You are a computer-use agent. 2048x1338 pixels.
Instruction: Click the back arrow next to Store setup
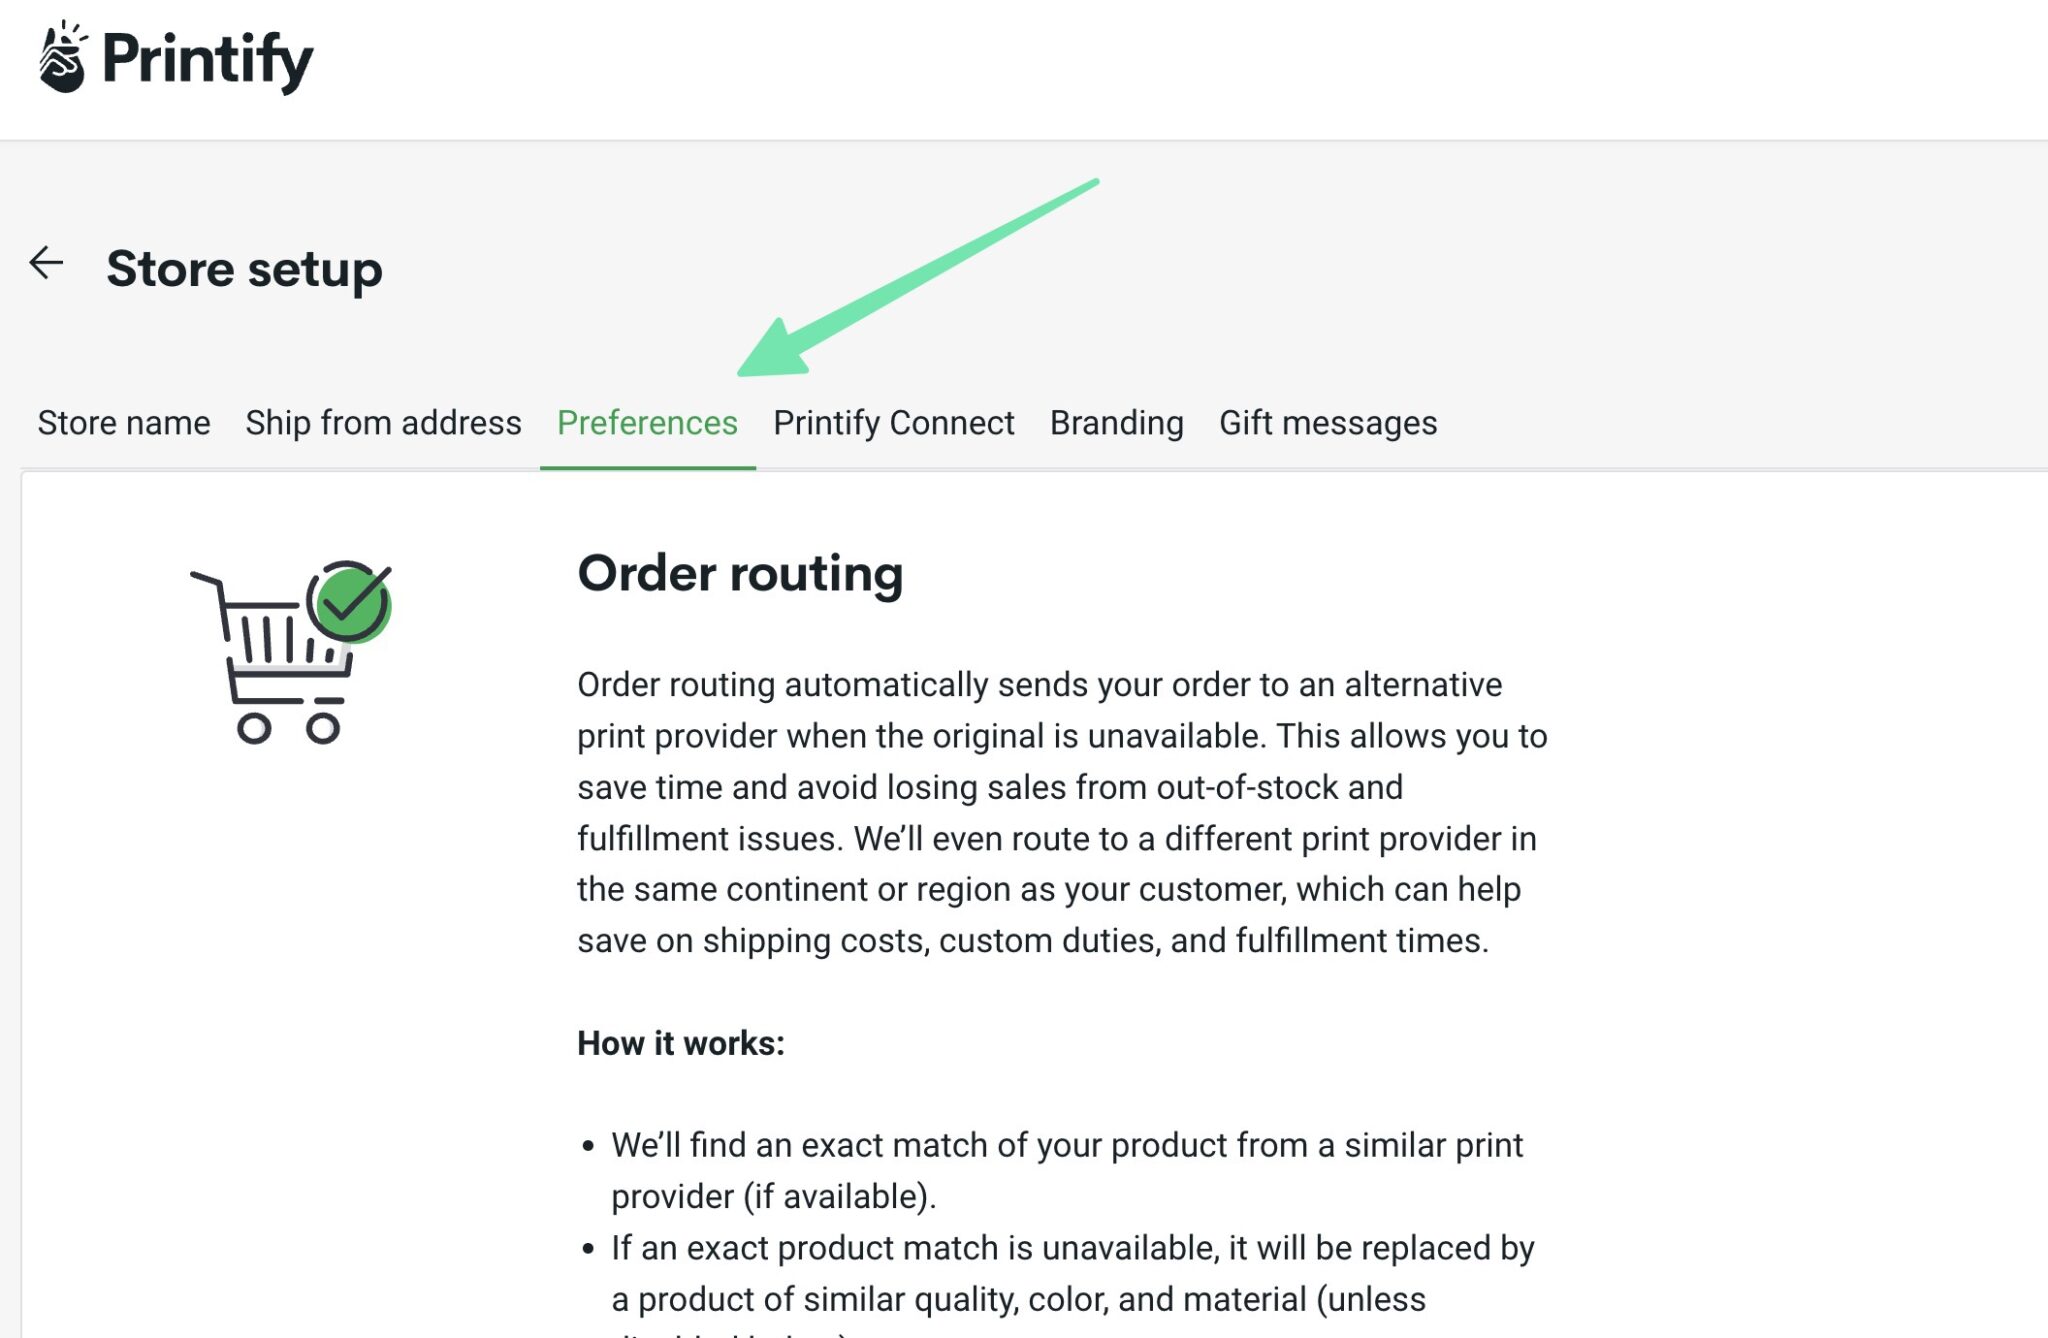(x=45, y=263)
